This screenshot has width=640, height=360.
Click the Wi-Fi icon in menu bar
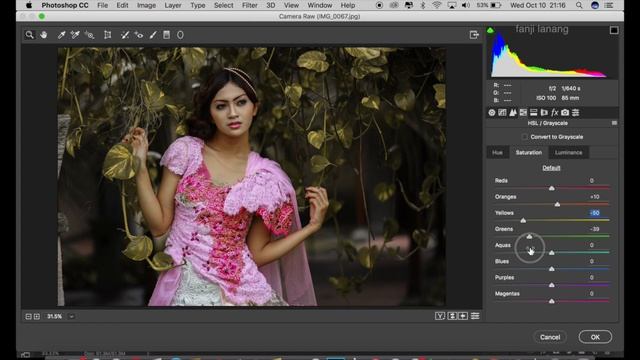click(436, 5)
